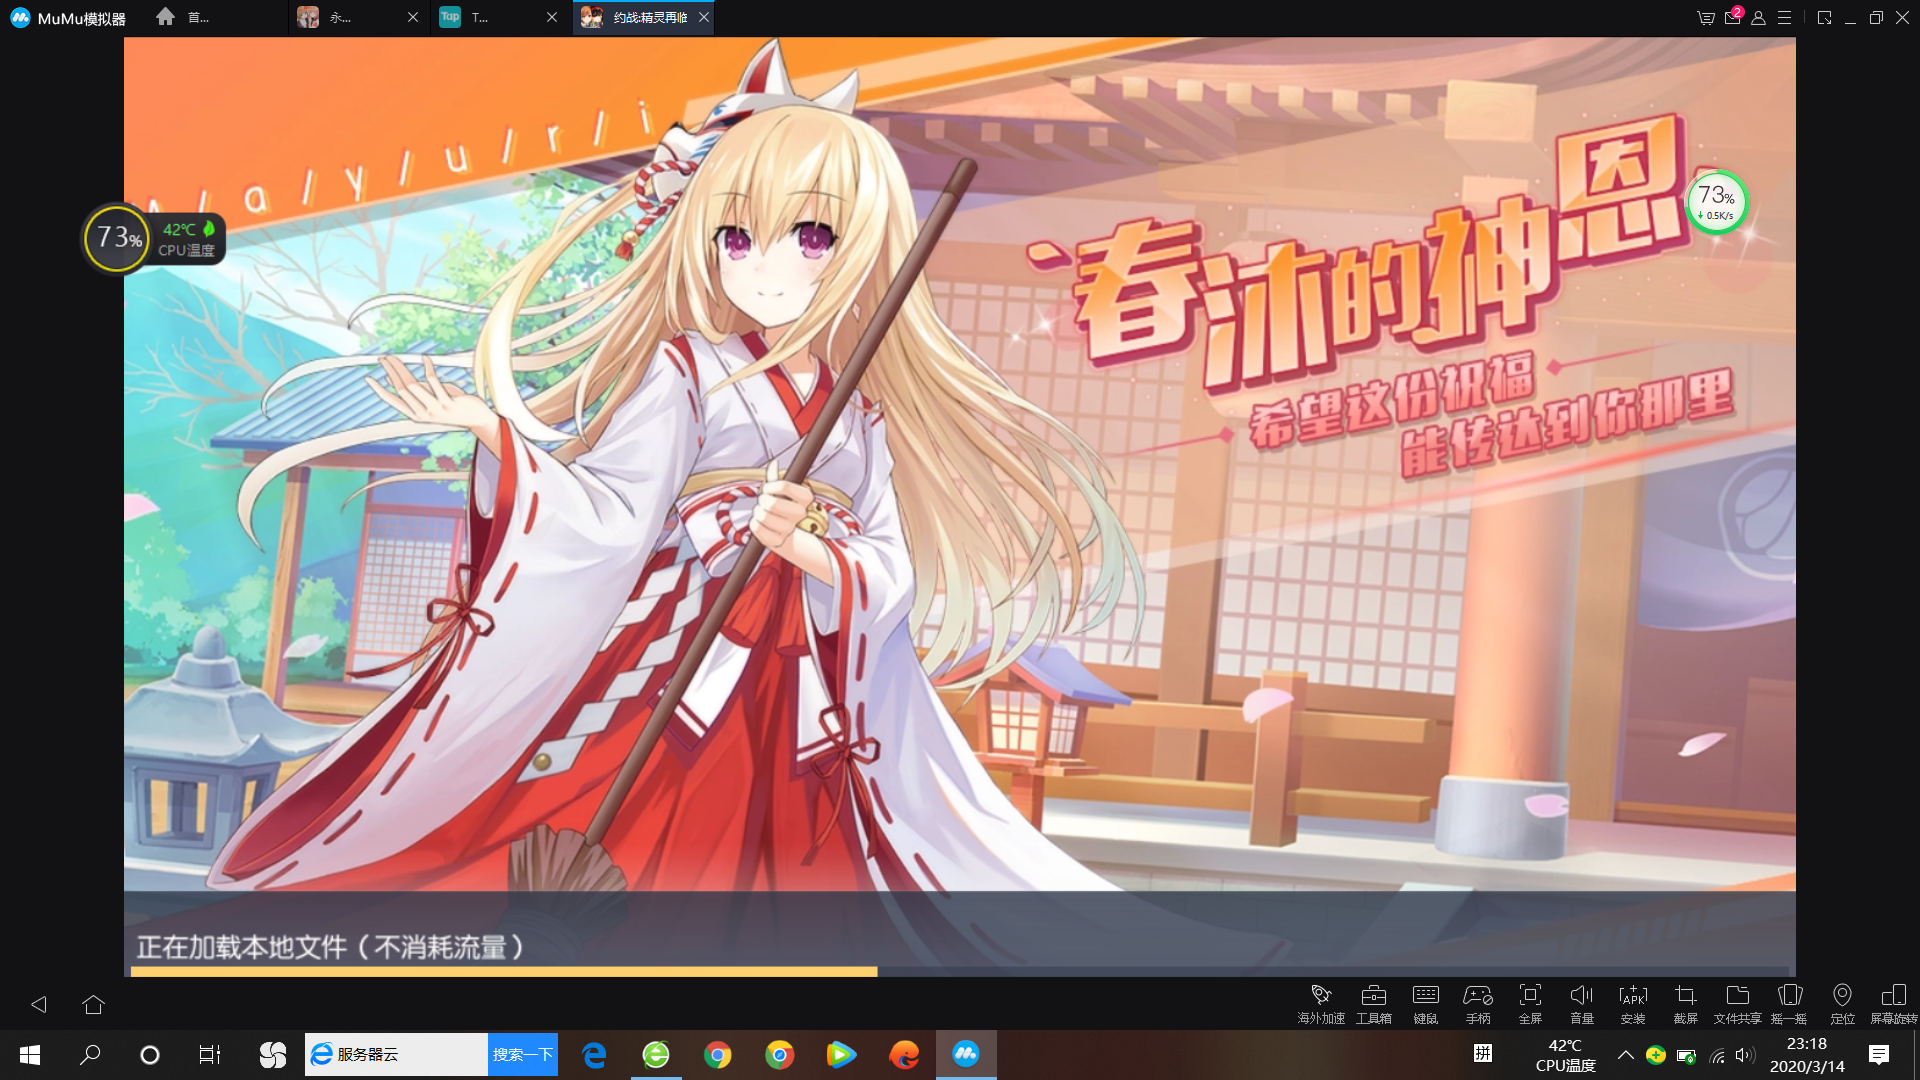The height and width of the screenshot is (1080, 1920).
Task: Open the MuMu hamburger menu
Action: [1785, 18]
